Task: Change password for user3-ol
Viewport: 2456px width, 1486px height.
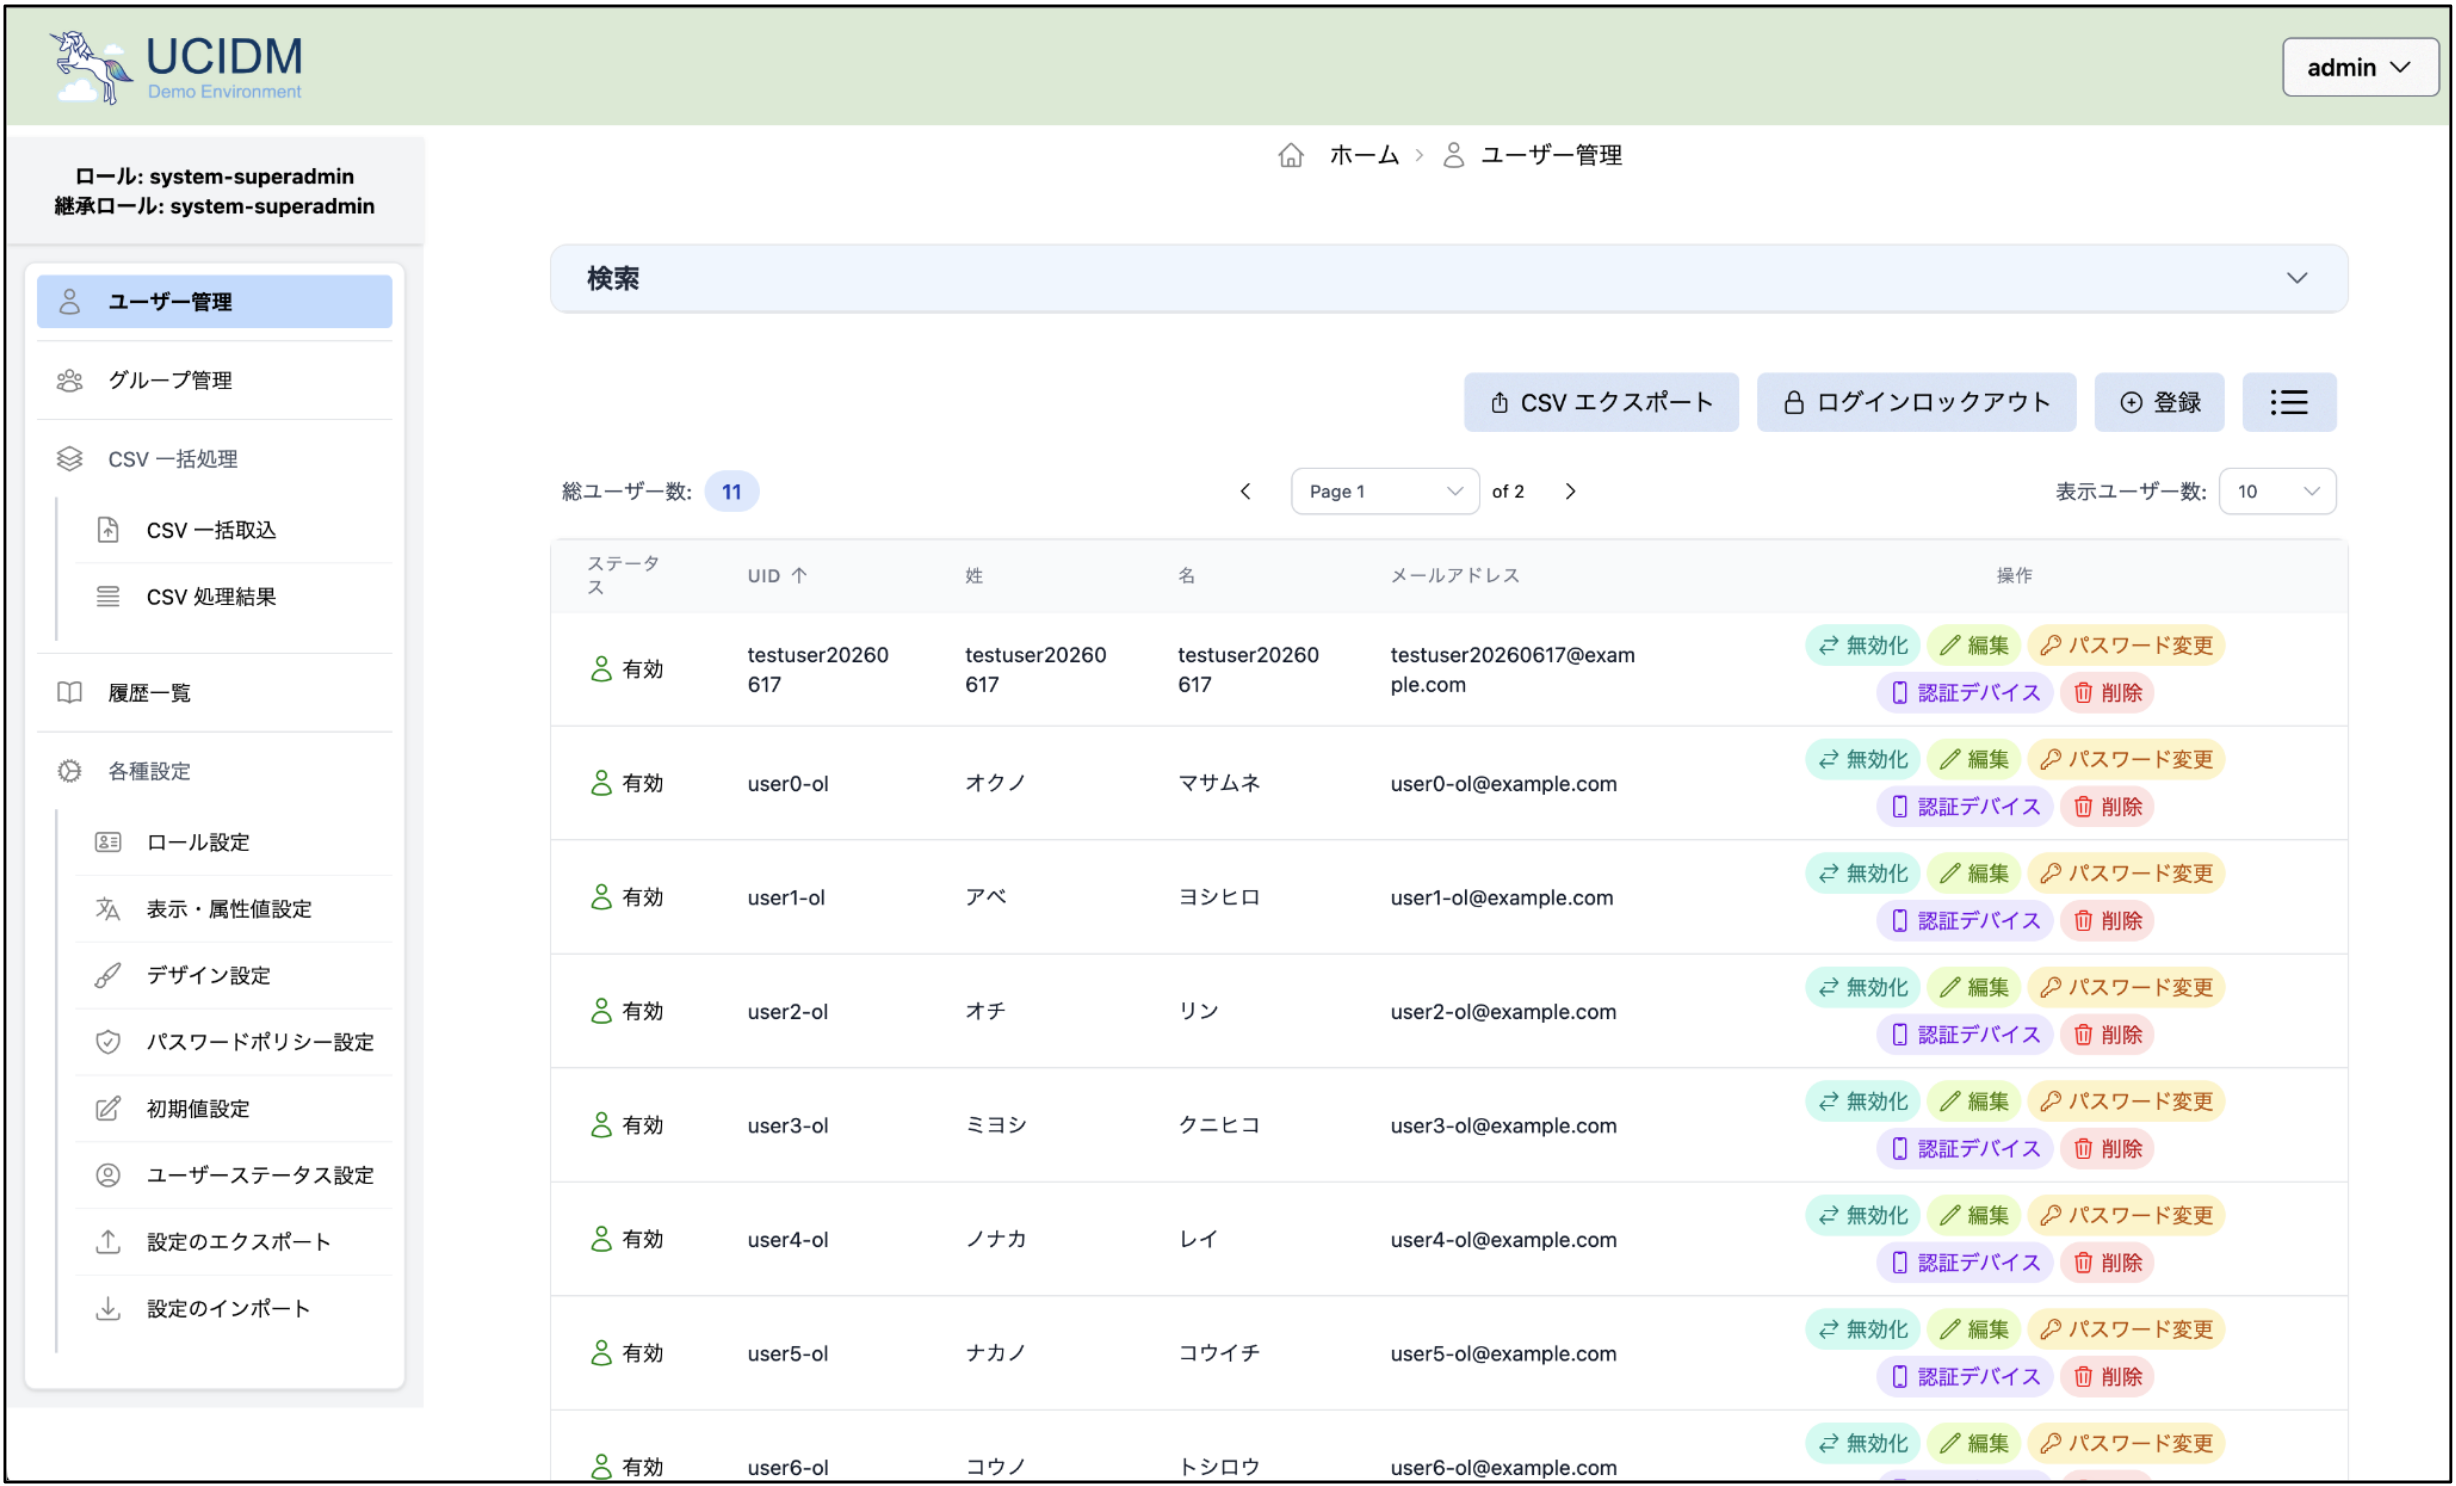Action: [2125, 1101]
